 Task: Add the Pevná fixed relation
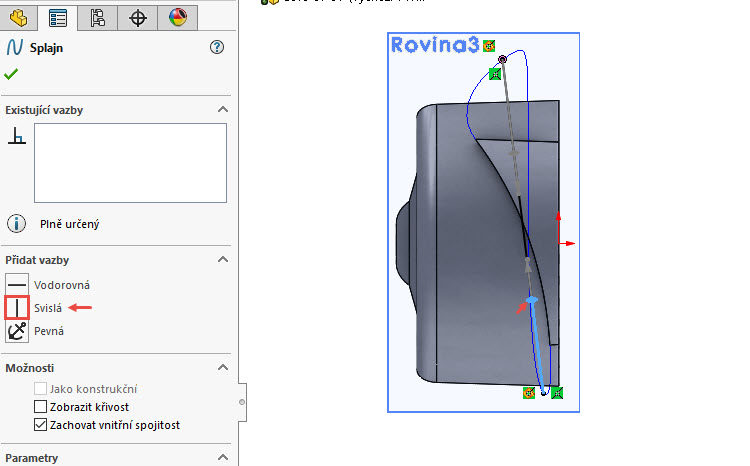pyautogui.click(x=17, y=331)
